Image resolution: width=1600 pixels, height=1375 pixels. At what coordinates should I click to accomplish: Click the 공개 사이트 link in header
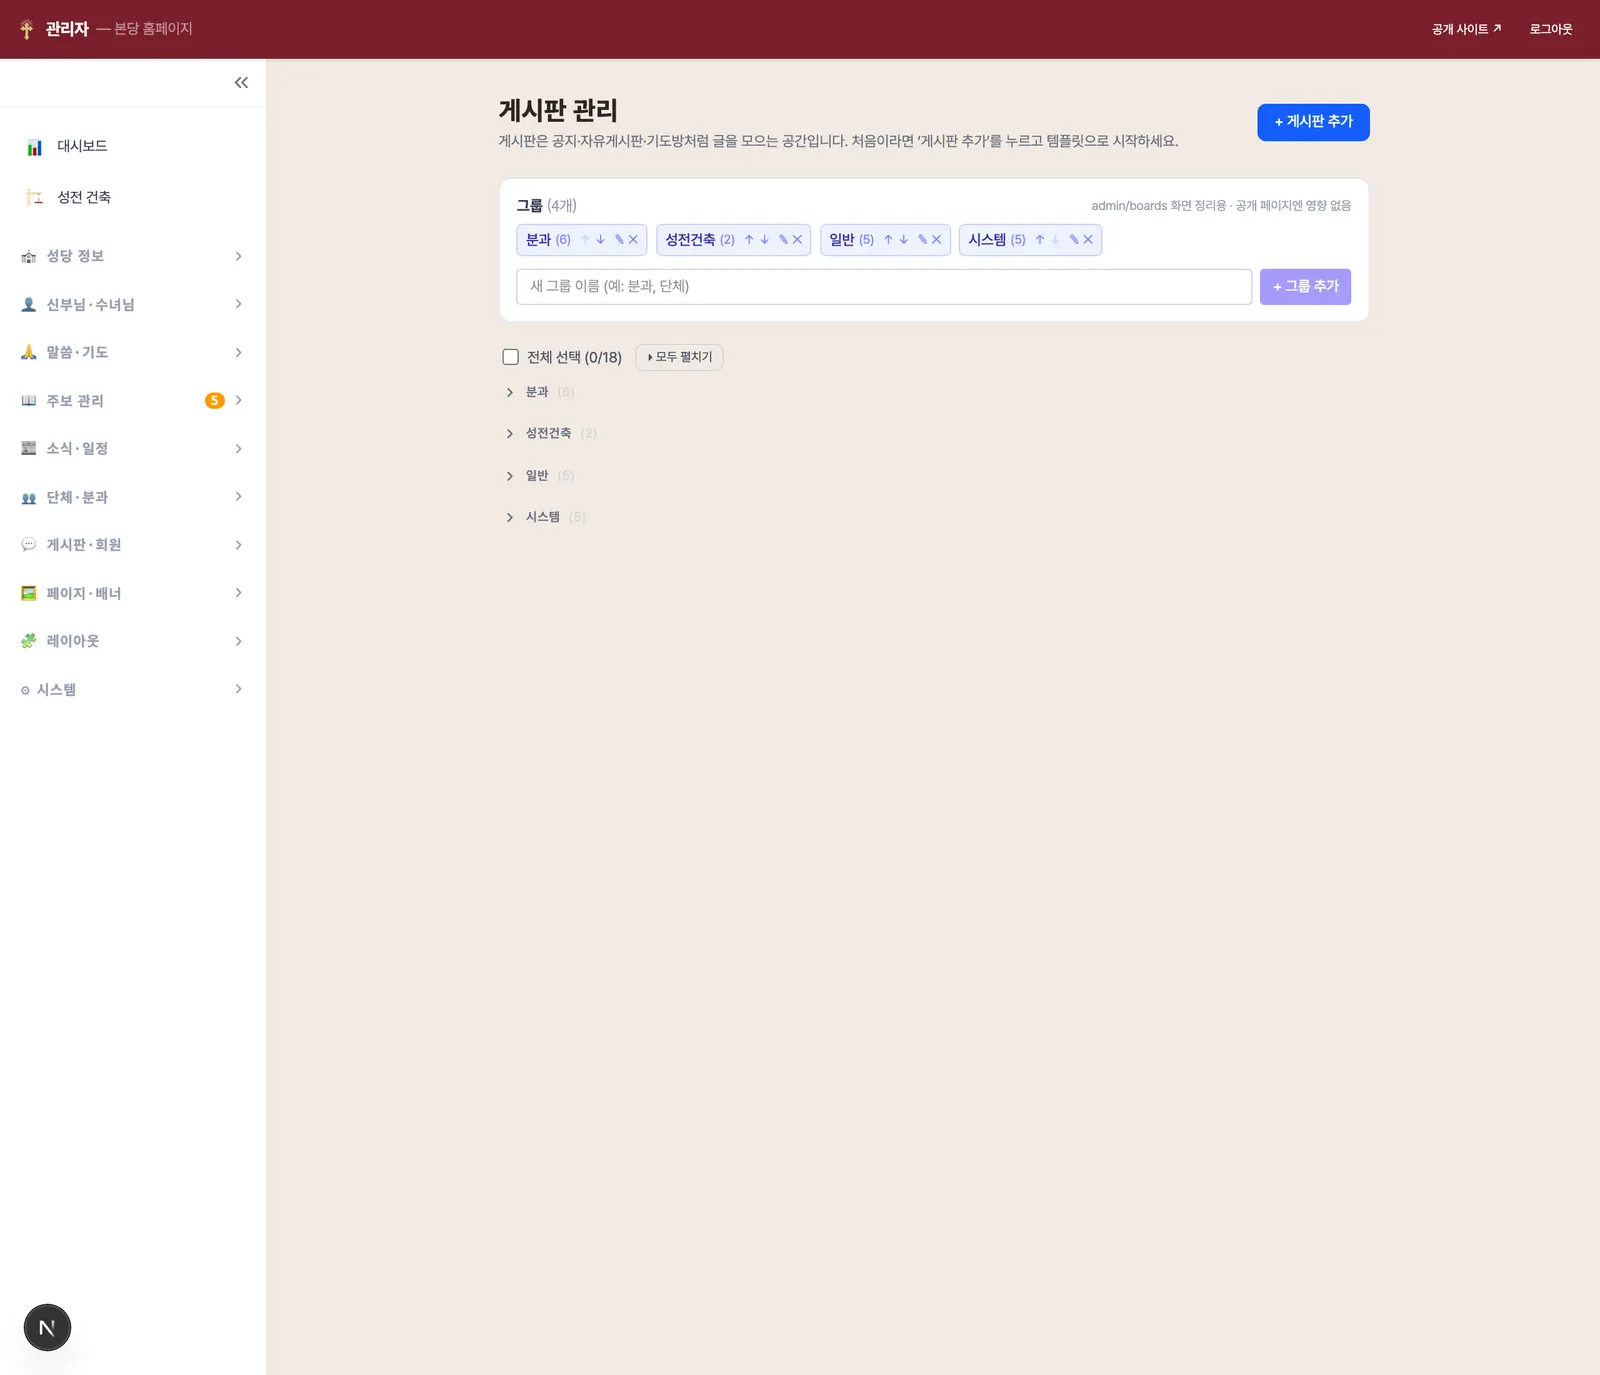pyautogui.click(x=1466, y=29)
